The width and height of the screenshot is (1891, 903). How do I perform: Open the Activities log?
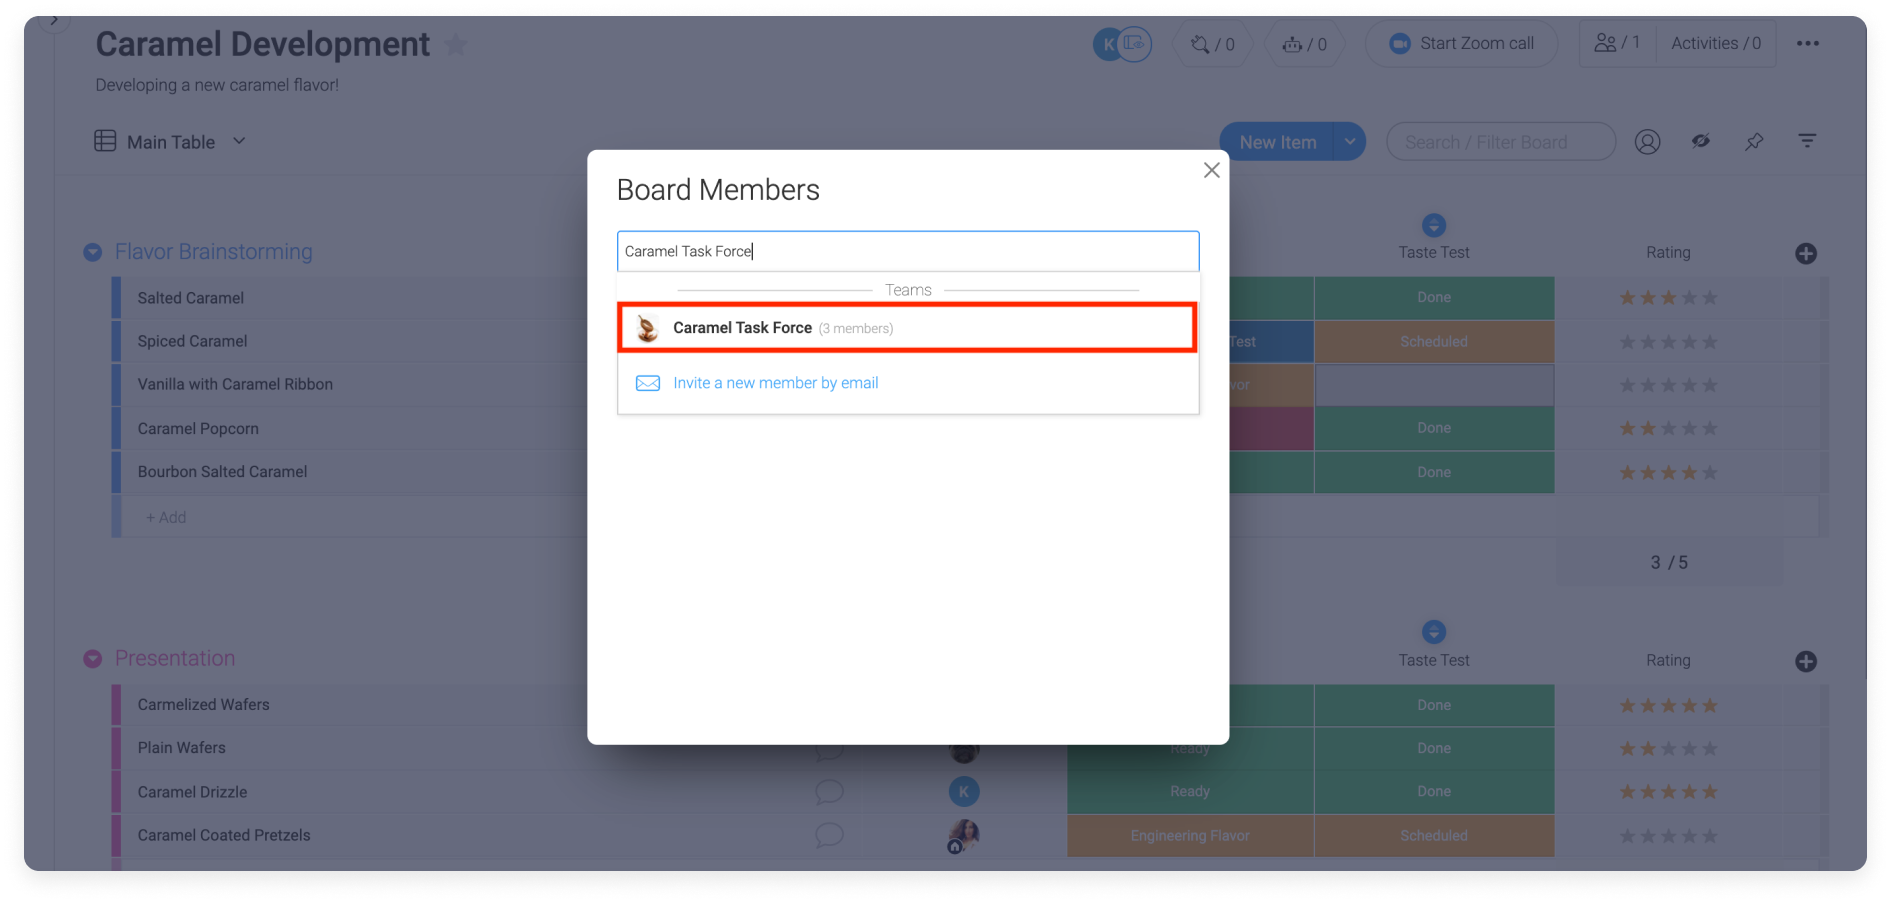click(x=1716, y=43)
